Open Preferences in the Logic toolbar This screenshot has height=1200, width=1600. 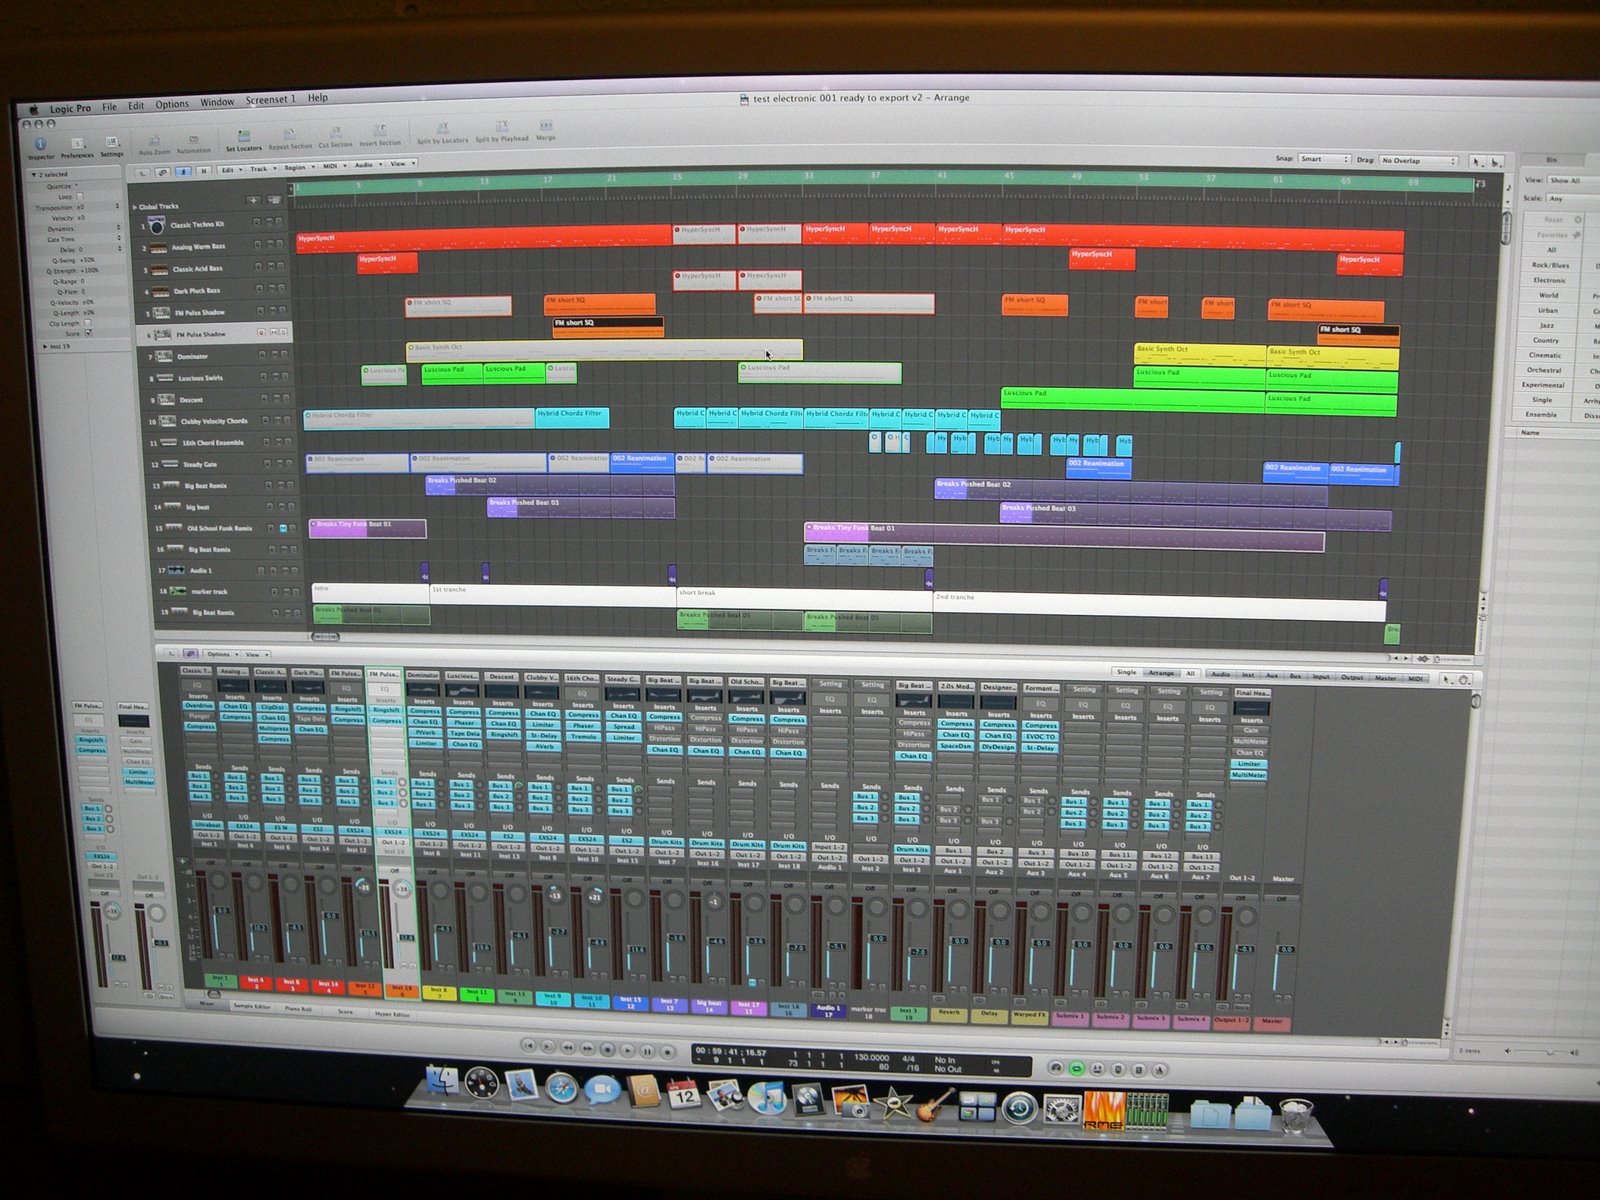tap(77, 146)
